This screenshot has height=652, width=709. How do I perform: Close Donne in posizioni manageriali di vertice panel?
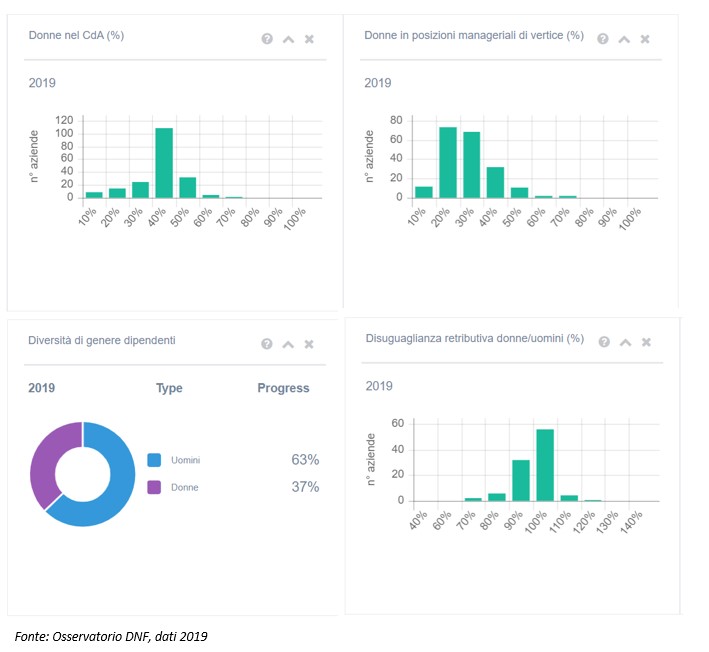645,39
